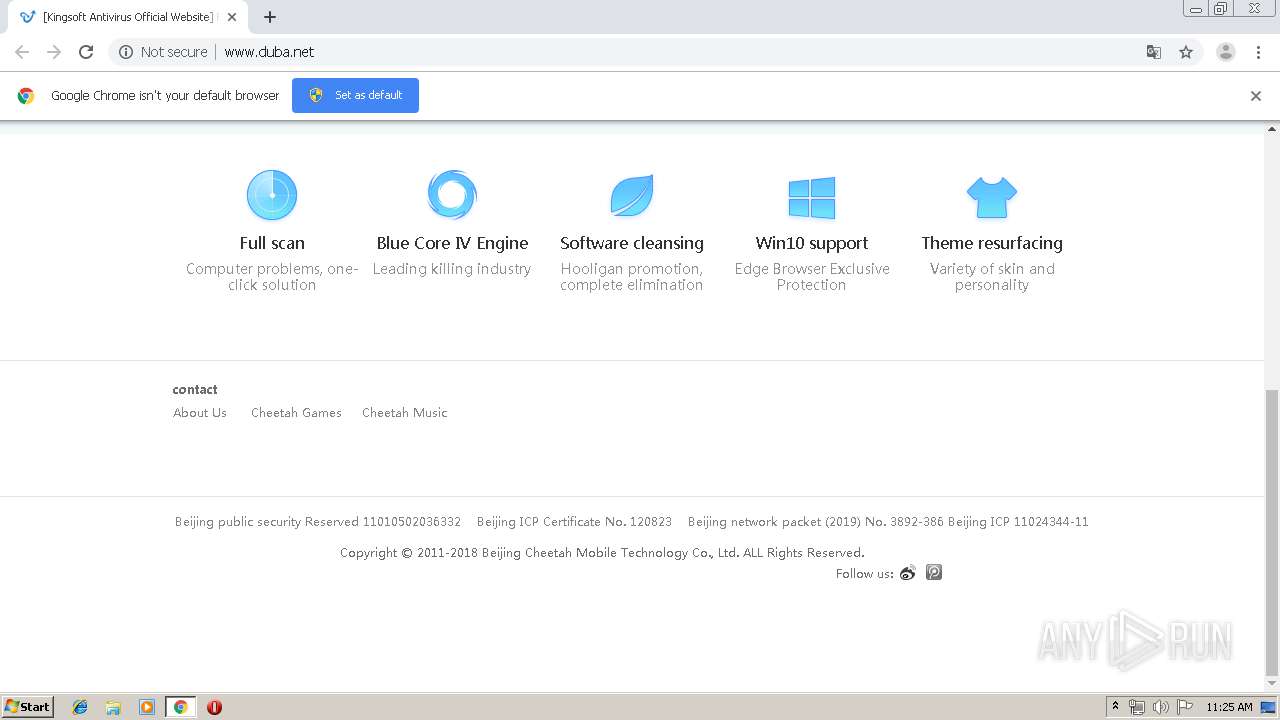Screen dimensions: 1280x720
Task: Select the Chrome taskbar button
Action: [180, 707]
